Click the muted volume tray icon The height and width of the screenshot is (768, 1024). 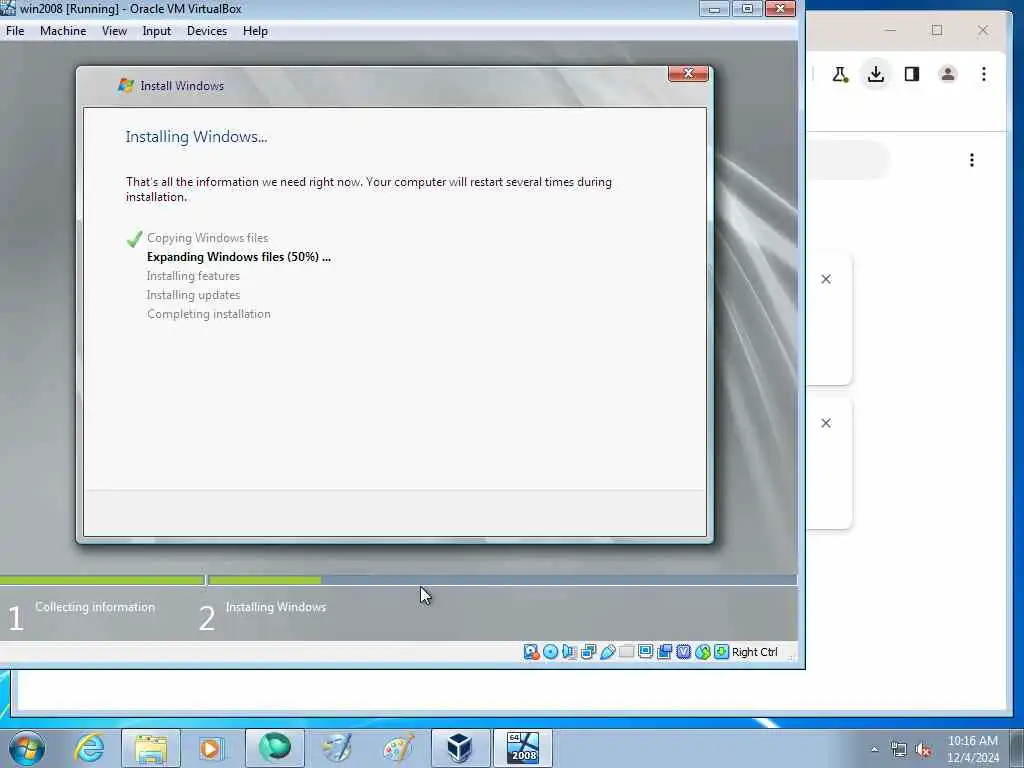923,749
